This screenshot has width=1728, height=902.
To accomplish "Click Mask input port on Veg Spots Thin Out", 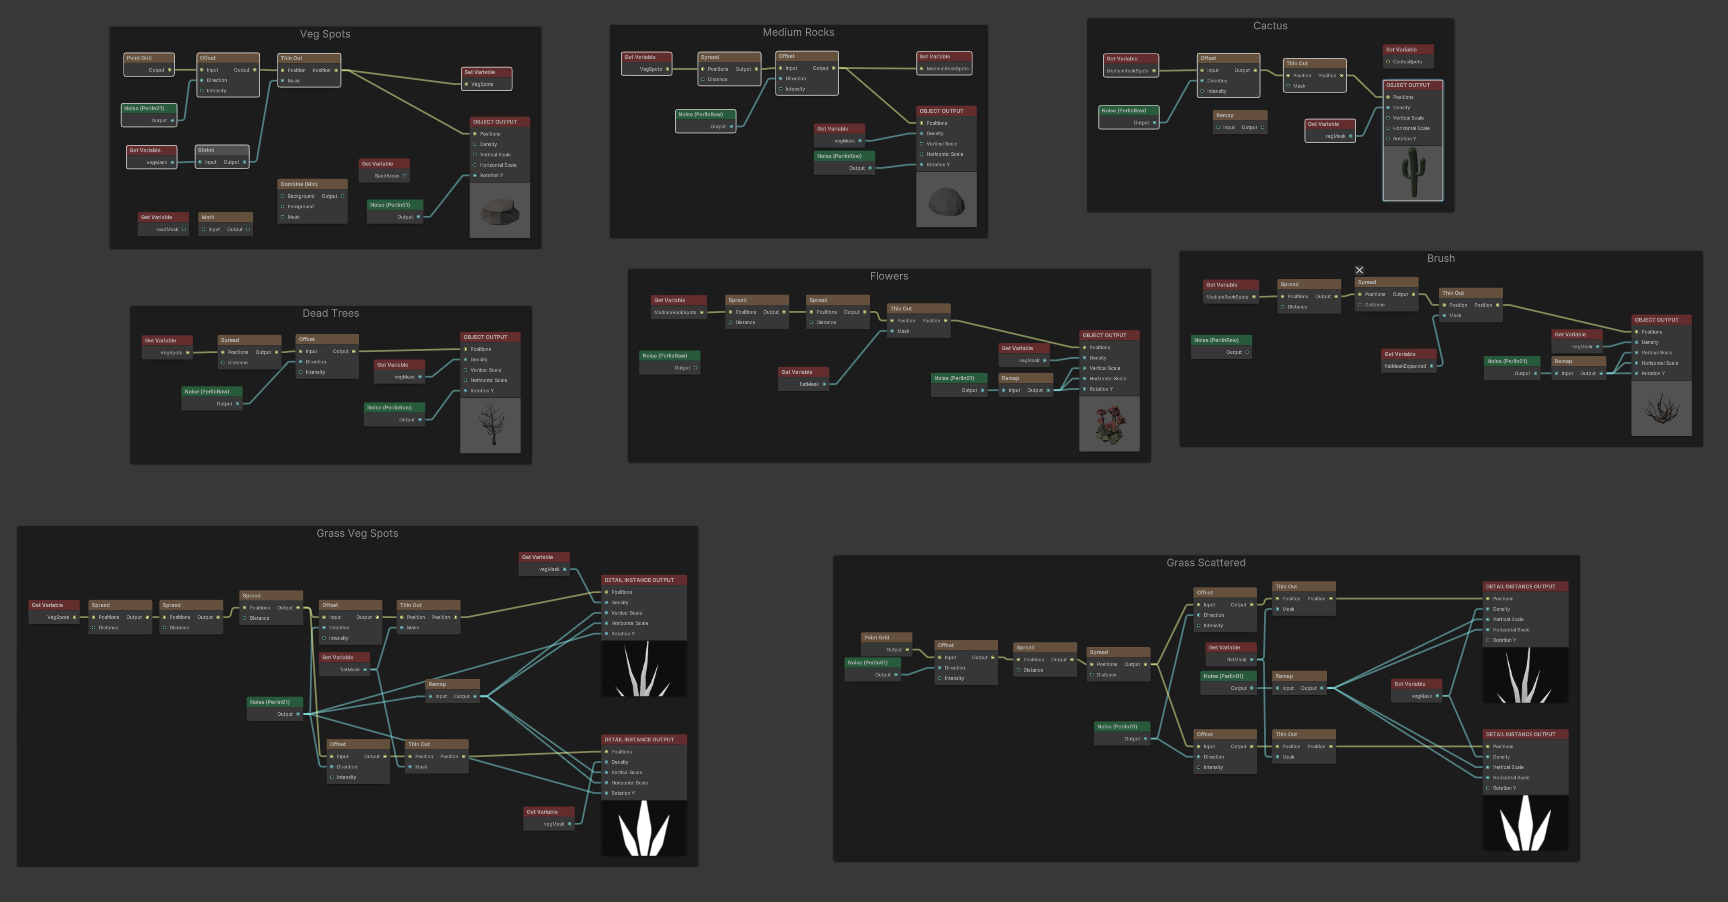I will (x=283, y=81).
